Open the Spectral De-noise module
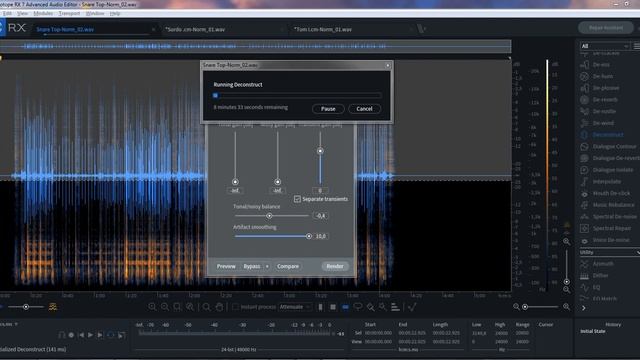The width and height of the screenshot is (640, 360). [x=614, y=217]
